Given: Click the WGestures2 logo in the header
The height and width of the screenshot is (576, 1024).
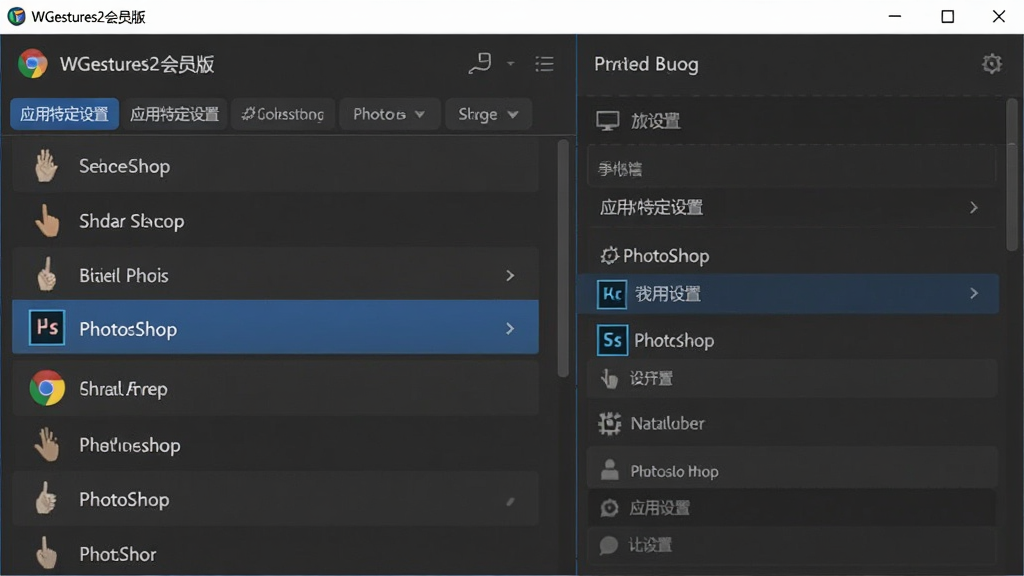Looking at the screenshot, I should (x=33, y=64).
